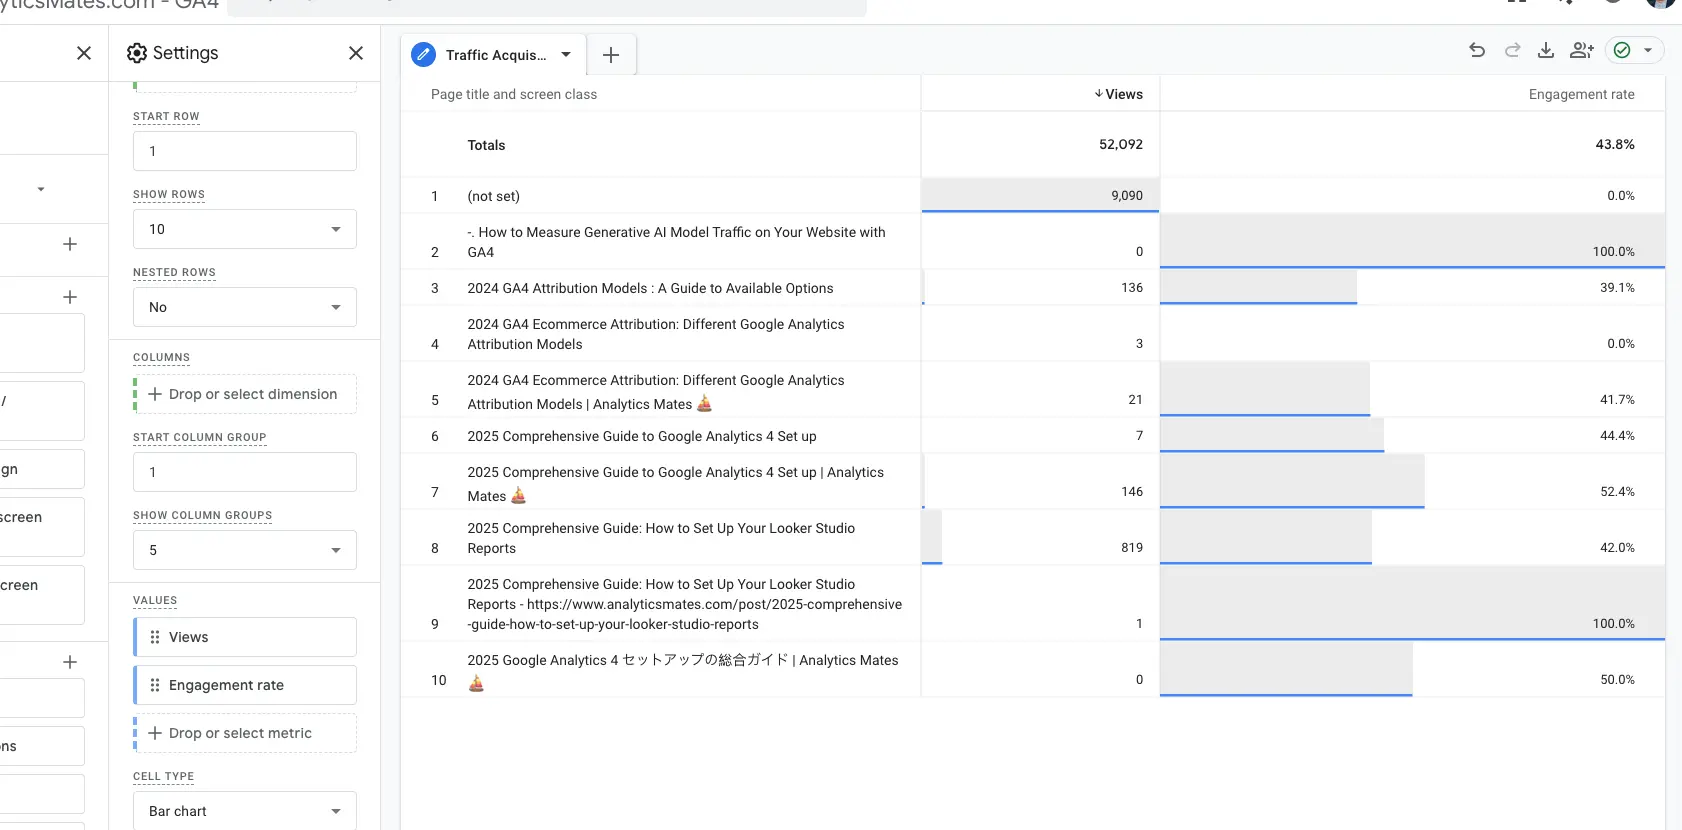Screen dimensions: 1682x830
Task: Open the Traffic Acquis tab dropdown arrow
Action: point(566,55)
